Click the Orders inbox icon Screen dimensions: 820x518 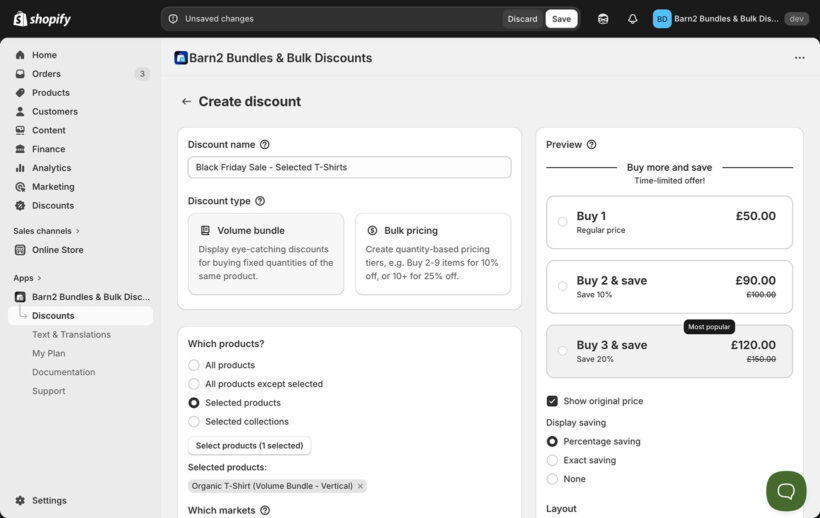click(x=20, y=74)
